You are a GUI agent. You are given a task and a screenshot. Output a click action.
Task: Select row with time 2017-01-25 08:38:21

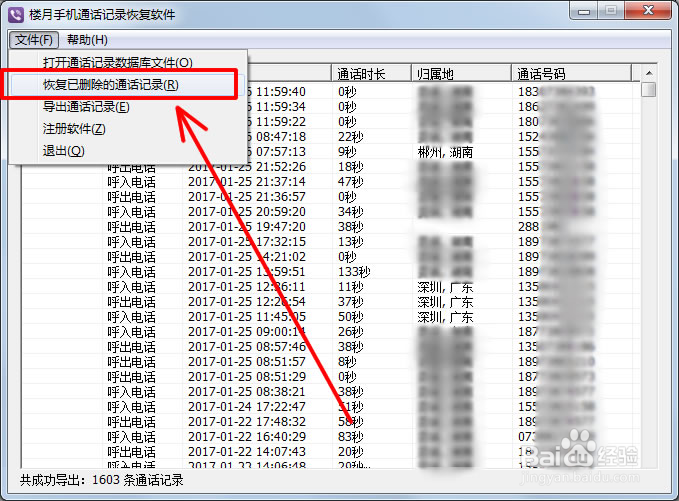(x=331, y=392)
